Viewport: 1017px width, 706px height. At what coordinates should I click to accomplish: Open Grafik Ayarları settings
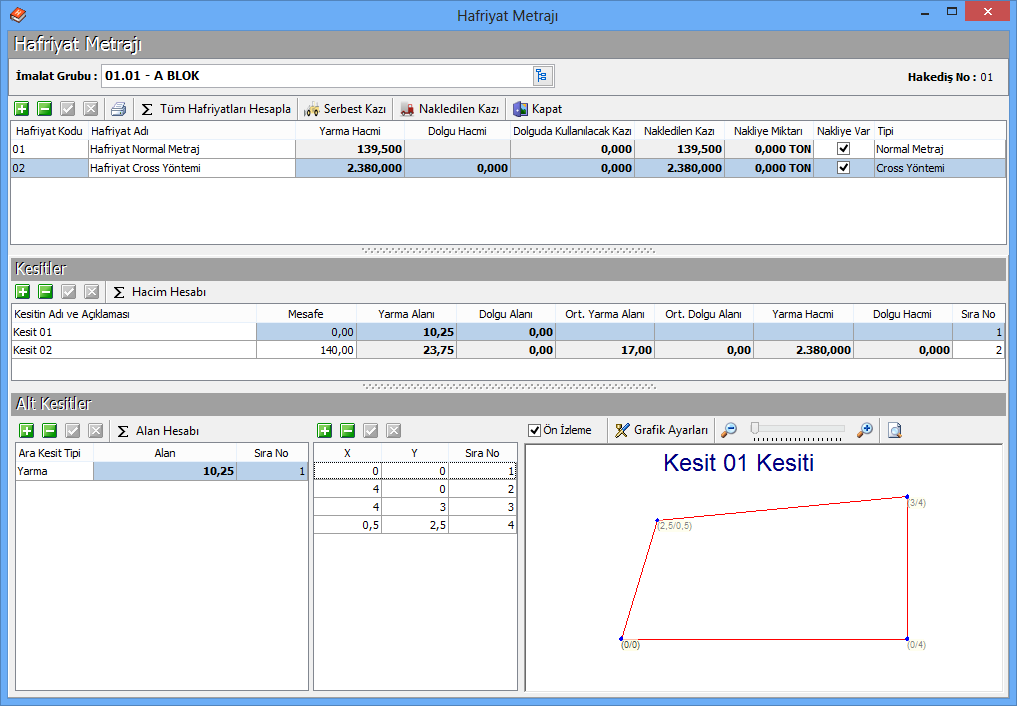coord(661,430)
